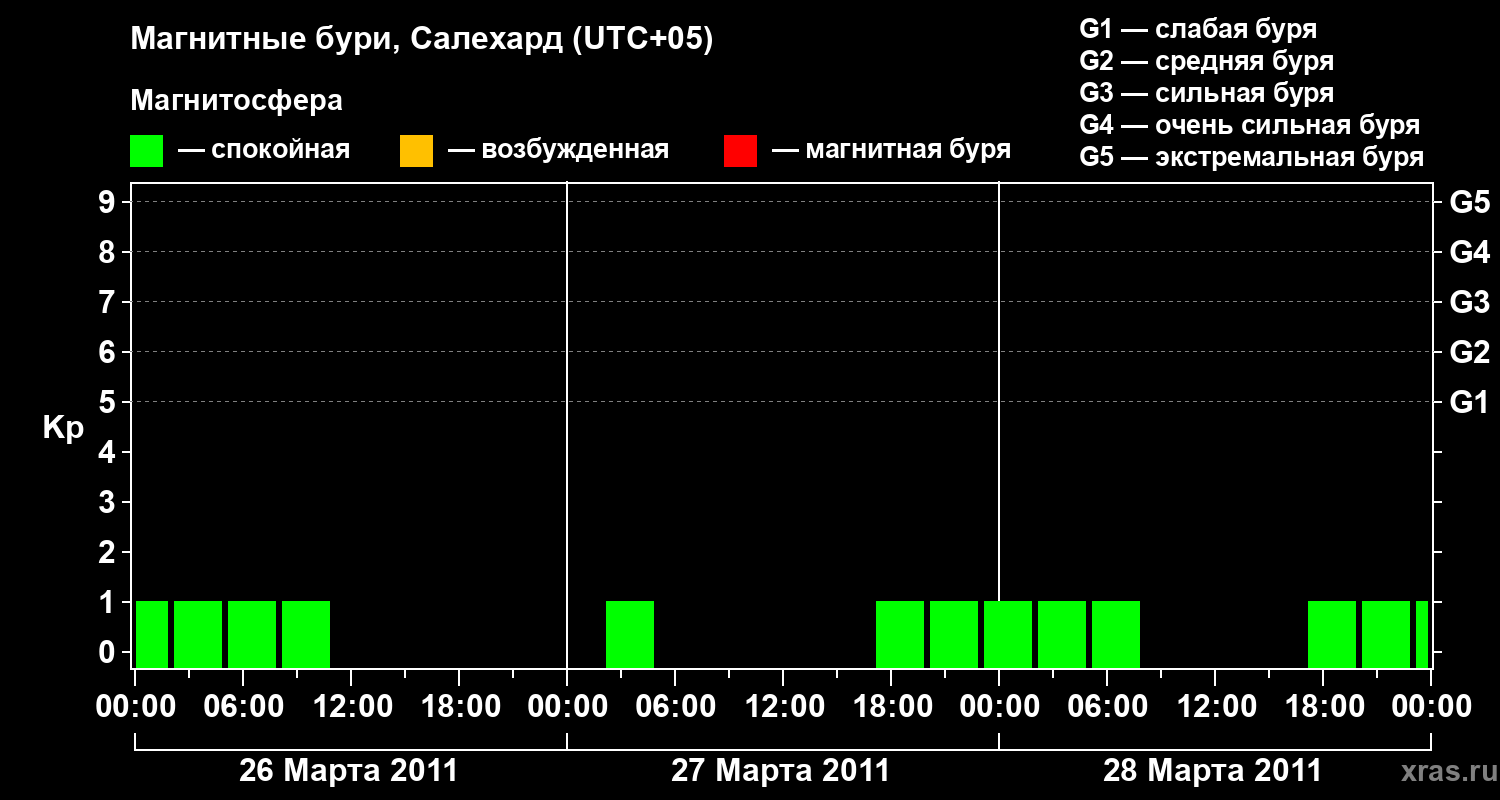1500x800 pixels.
Task: Click the 12:00 time label under 27 March
Action: coord(783,707)
